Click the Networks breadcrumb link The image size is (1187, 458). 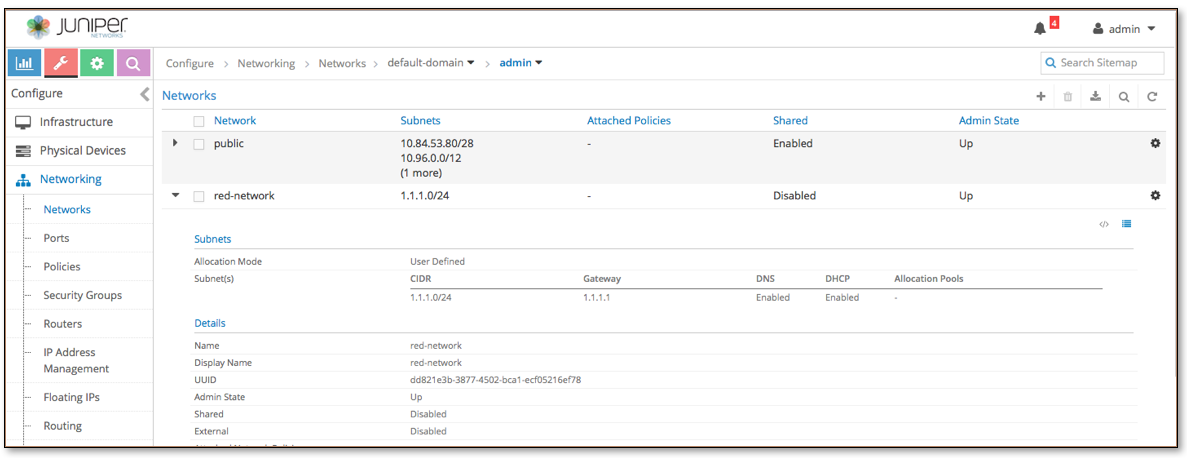pos(342,64)
